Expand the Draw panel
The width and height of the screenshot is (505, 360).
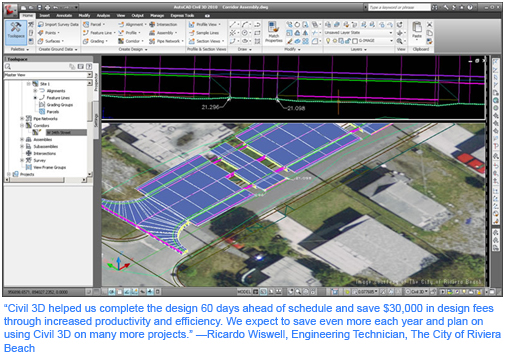coord(245,49)
